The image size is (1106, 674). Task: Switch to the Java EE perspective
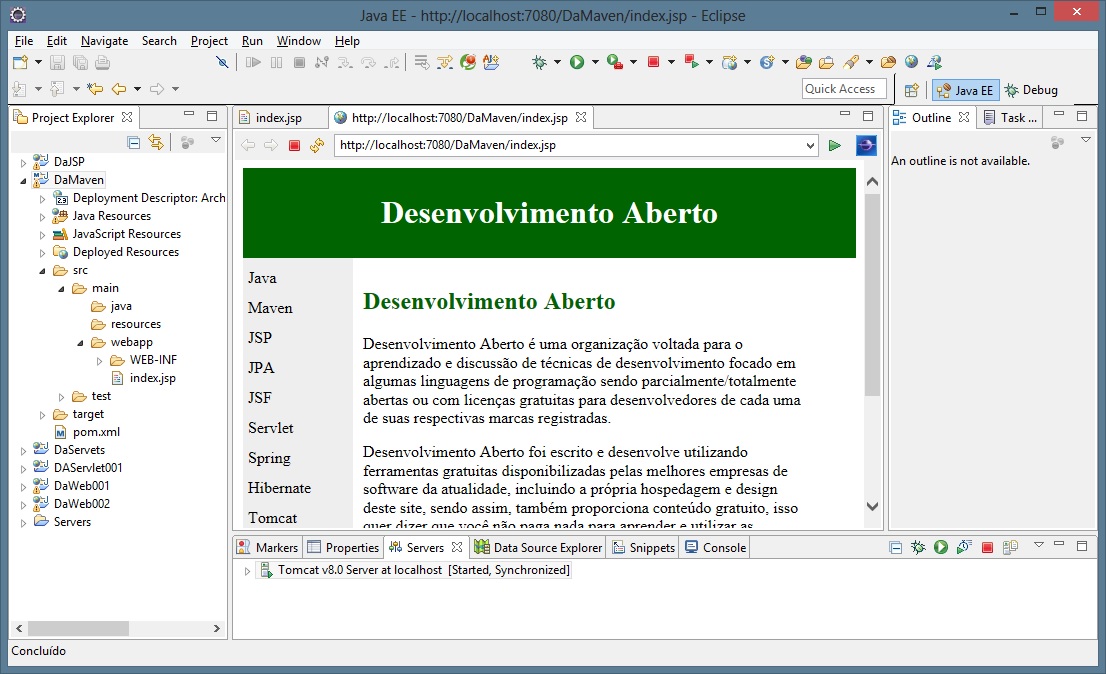coord(965,90)
